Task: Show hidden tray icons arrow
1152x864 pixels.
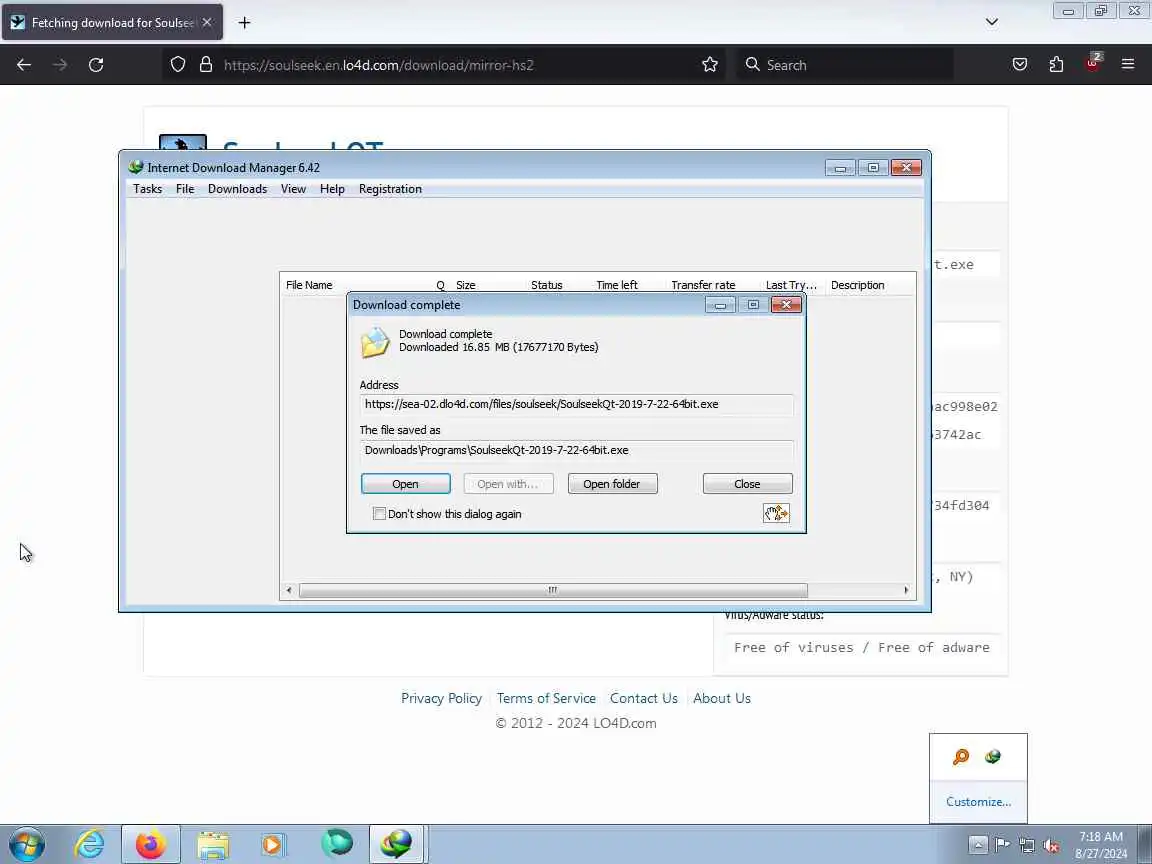Action: click(978, 845)
